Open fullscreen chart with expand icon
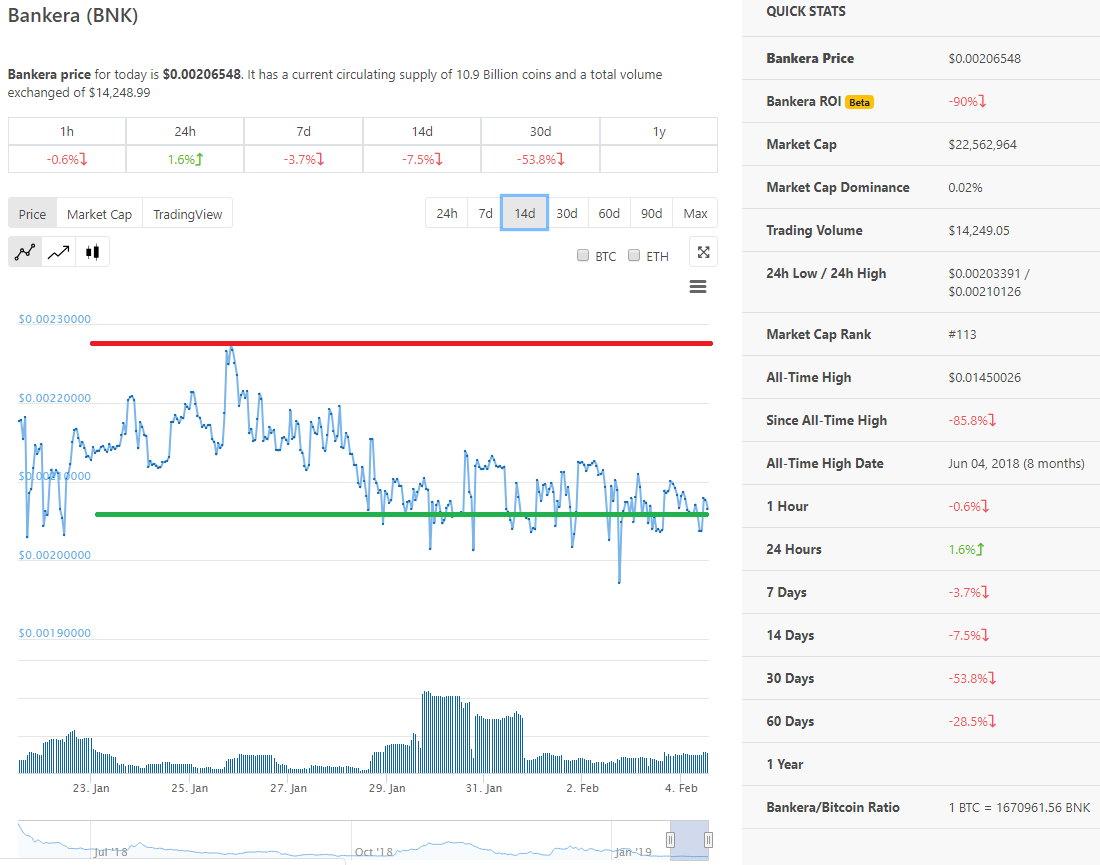This screenshot has height=865, width=1100. coord(704,252)
